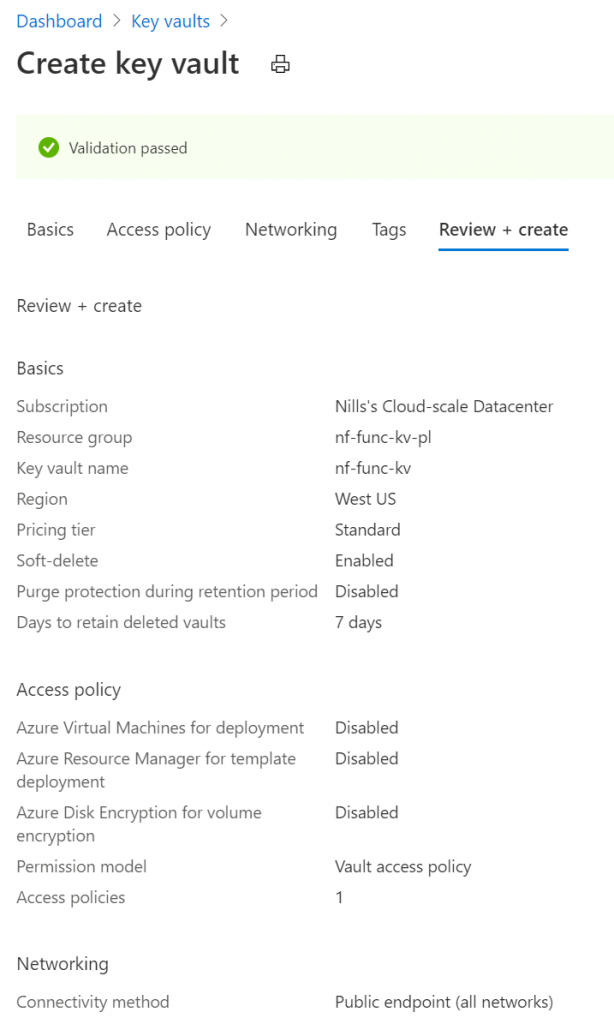This screenshot has height=1024, width=614.
Task: Click the nf-func-kv-pl resource group value
Action: click(383, 438)
